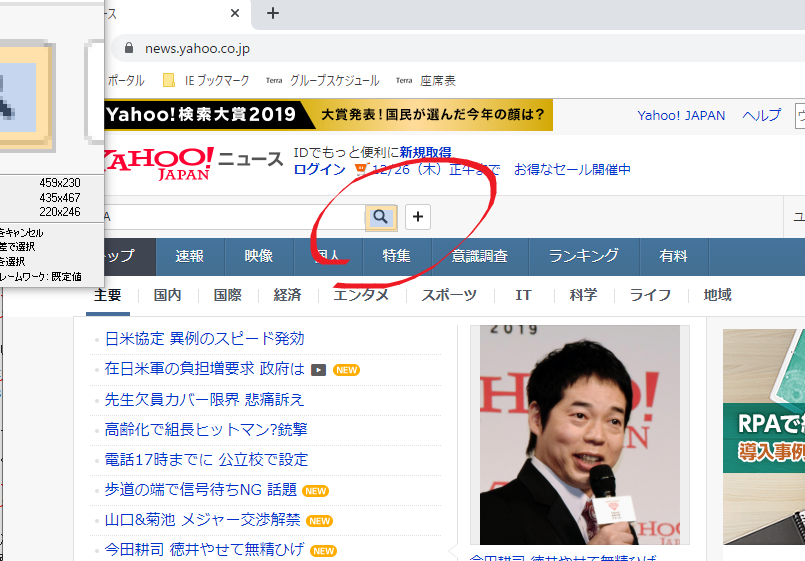Click the 435x467 size entry in left panel
Screen dimensions: 805x561
tap(60, 198)
